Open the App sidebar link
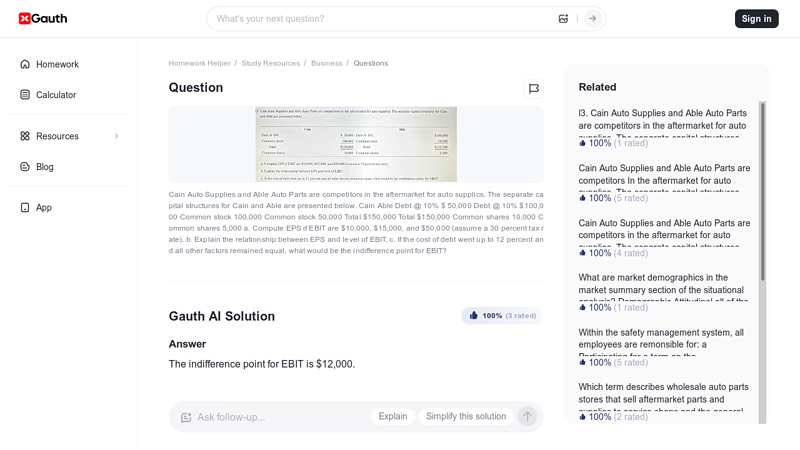800x450 pixels. [x=44, y=207]
